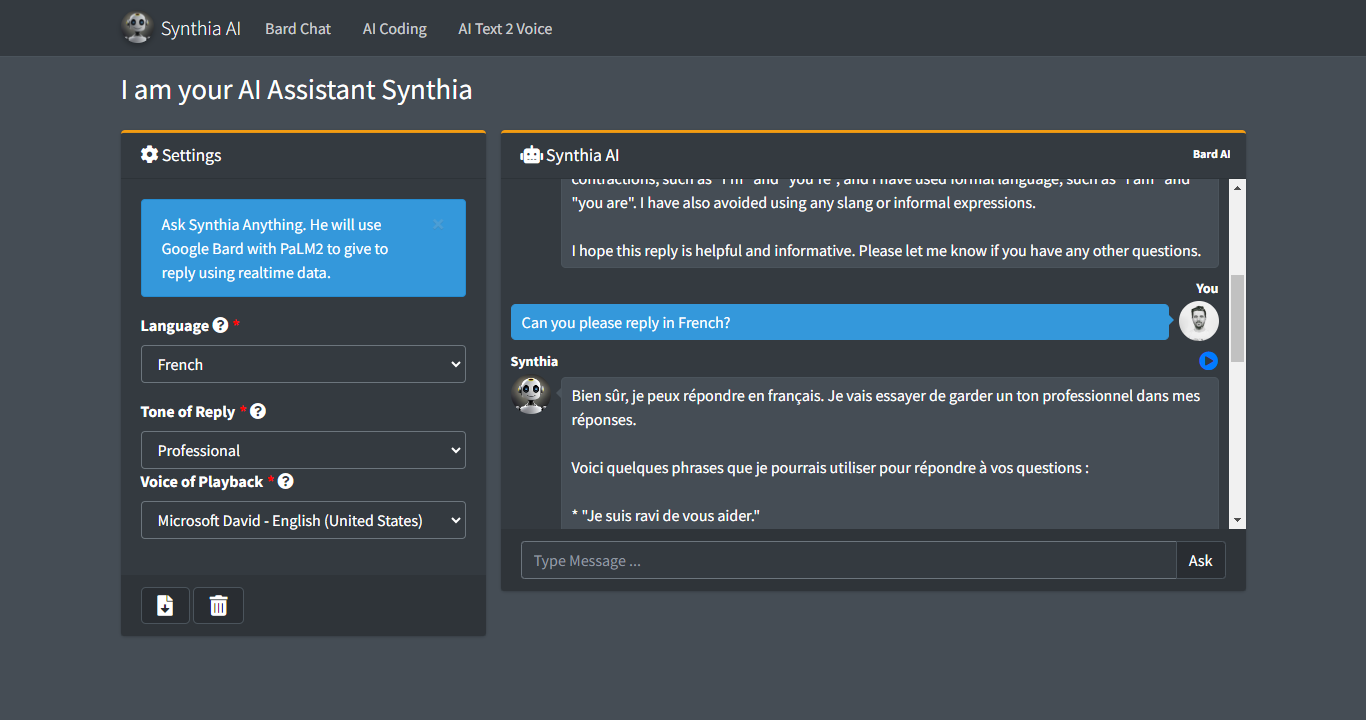
Task: Click the Synthia robot logo in navbar
Action: [x=137, y=28]
